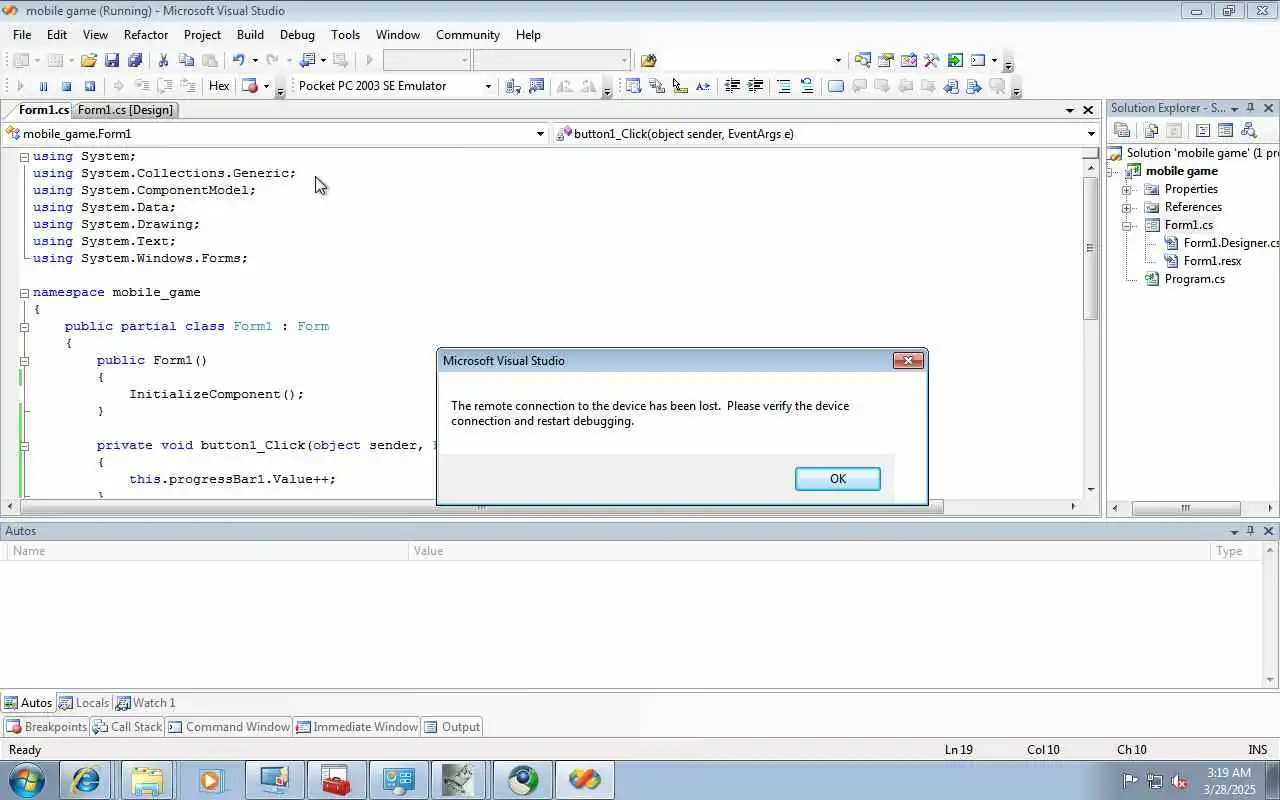
Task: Open the Debug menu
Action: pyautogui.click(x=297, y=34)
